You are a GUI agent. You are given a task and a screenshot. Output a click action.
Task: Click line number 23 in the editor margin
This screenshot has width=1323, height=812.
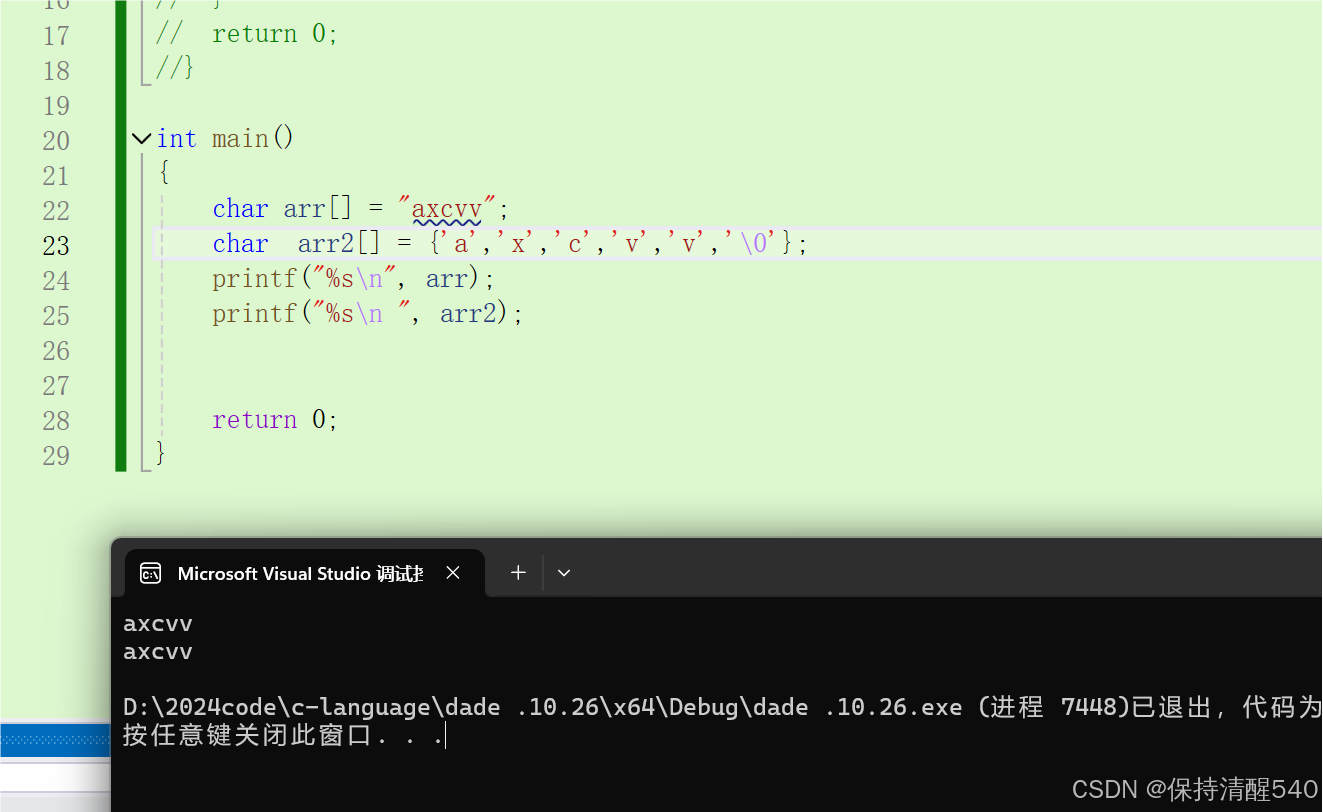pos(56,245)
